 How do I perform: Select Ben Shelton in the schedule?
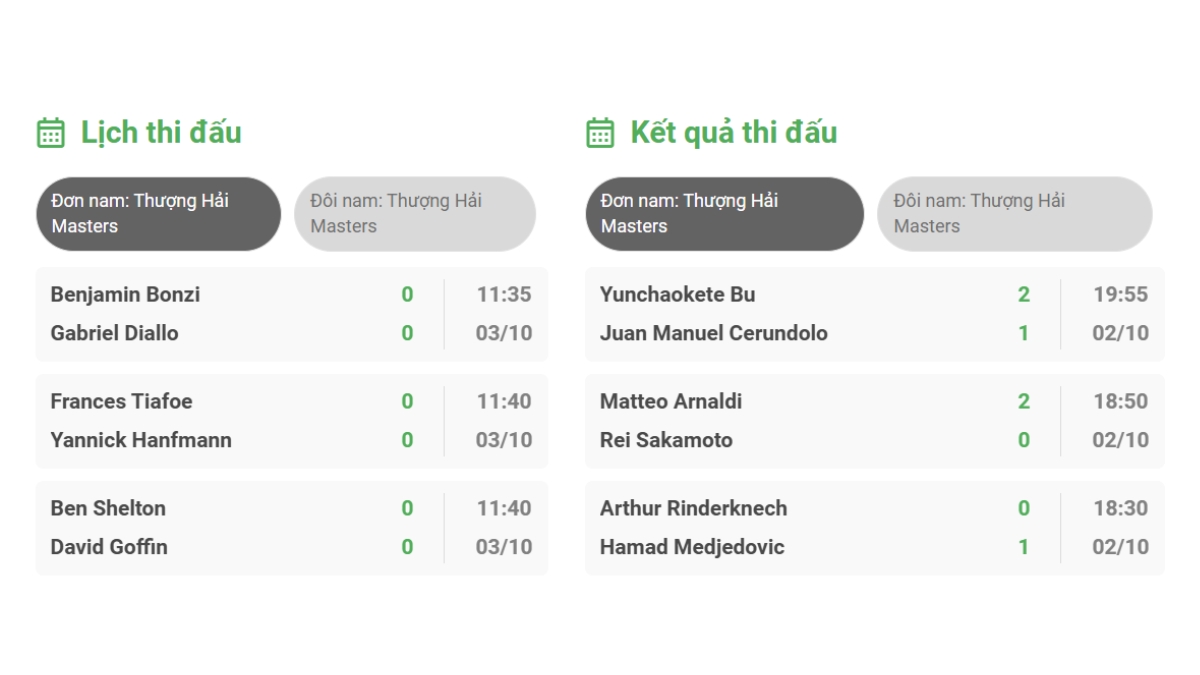(x=108, y=508)
